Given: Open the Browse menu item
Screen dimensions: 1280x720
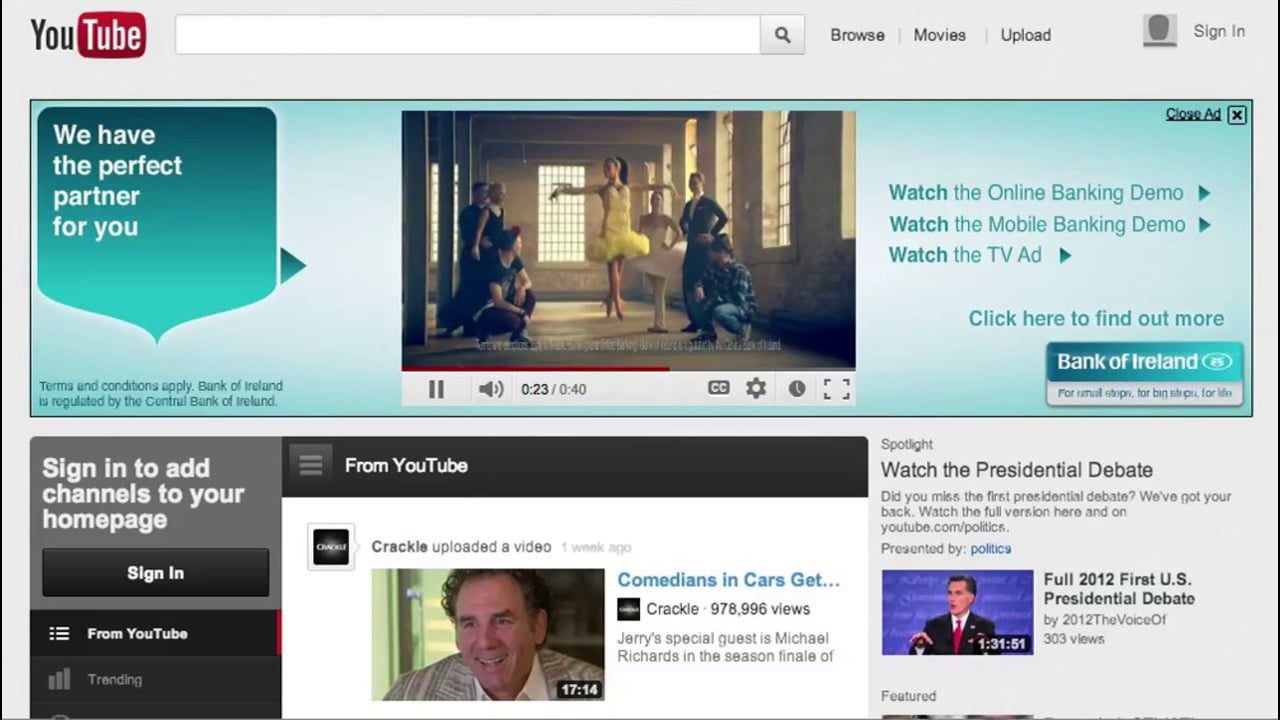Looking at the screenshot, I should pyautogui.click(x=857, y=35).
